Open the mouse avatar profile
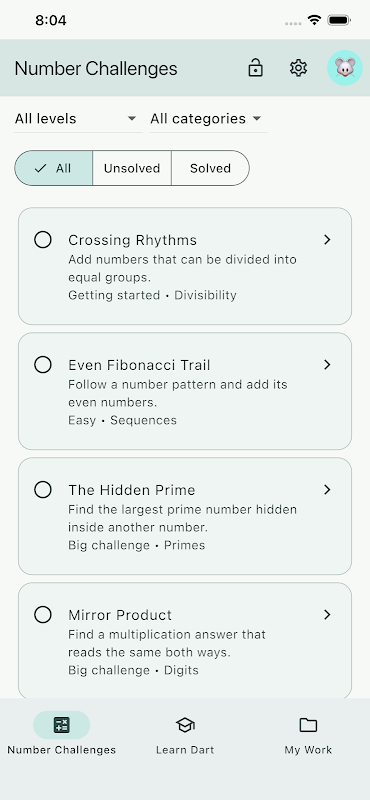Image resolution: width=370 pixels, height=800 pixels. pyautogui.click(x=345, y=68)
